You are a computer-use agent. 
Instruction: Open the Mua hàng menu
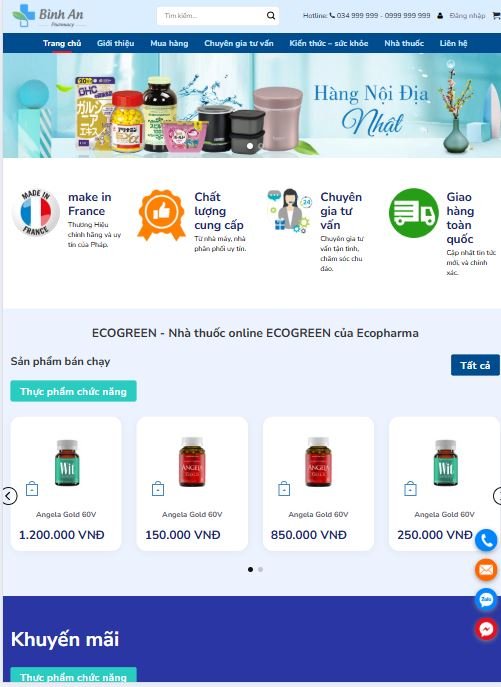(169, 43)
